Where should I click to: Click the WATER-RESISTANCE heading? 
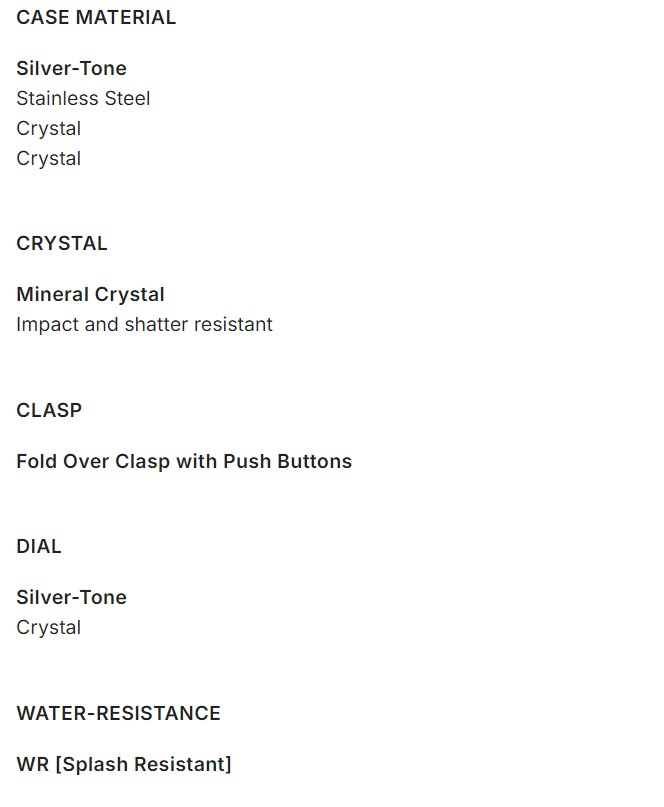pos(118,713)
